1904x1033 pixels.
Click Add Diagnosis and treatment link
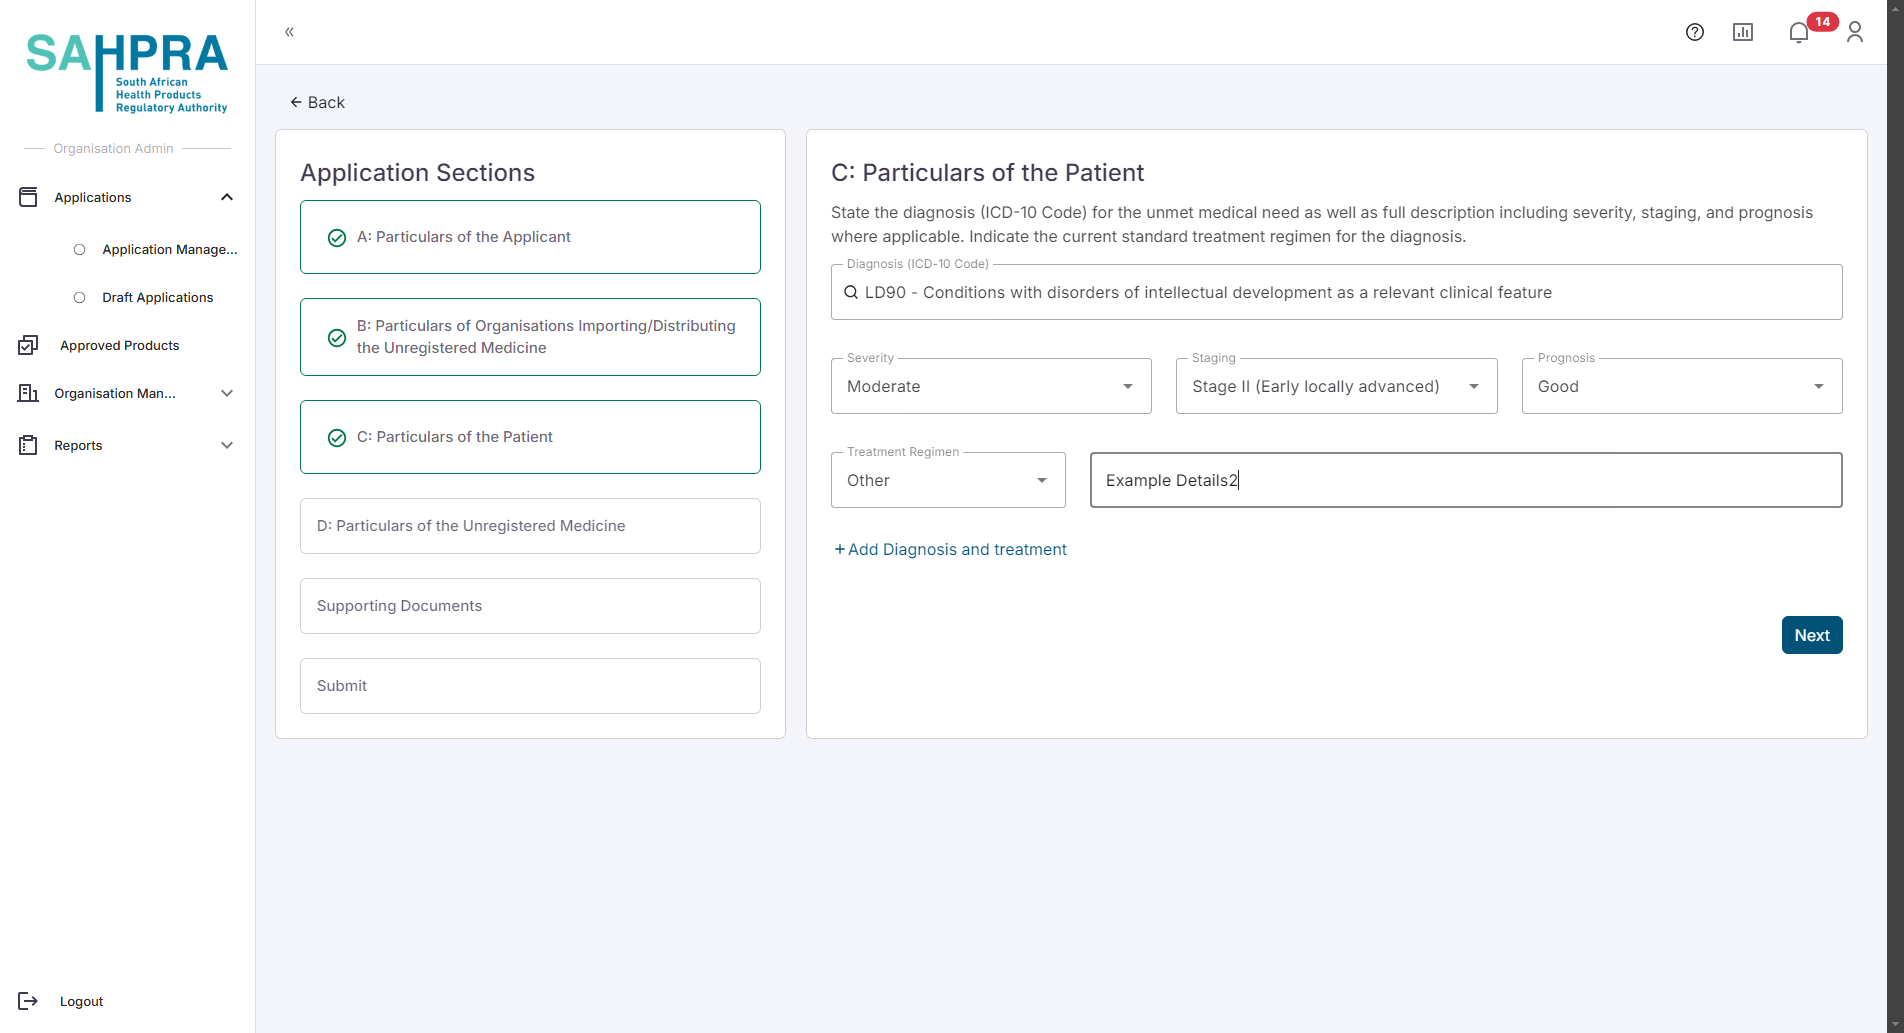pyautogui.click(x=950, y=549)
